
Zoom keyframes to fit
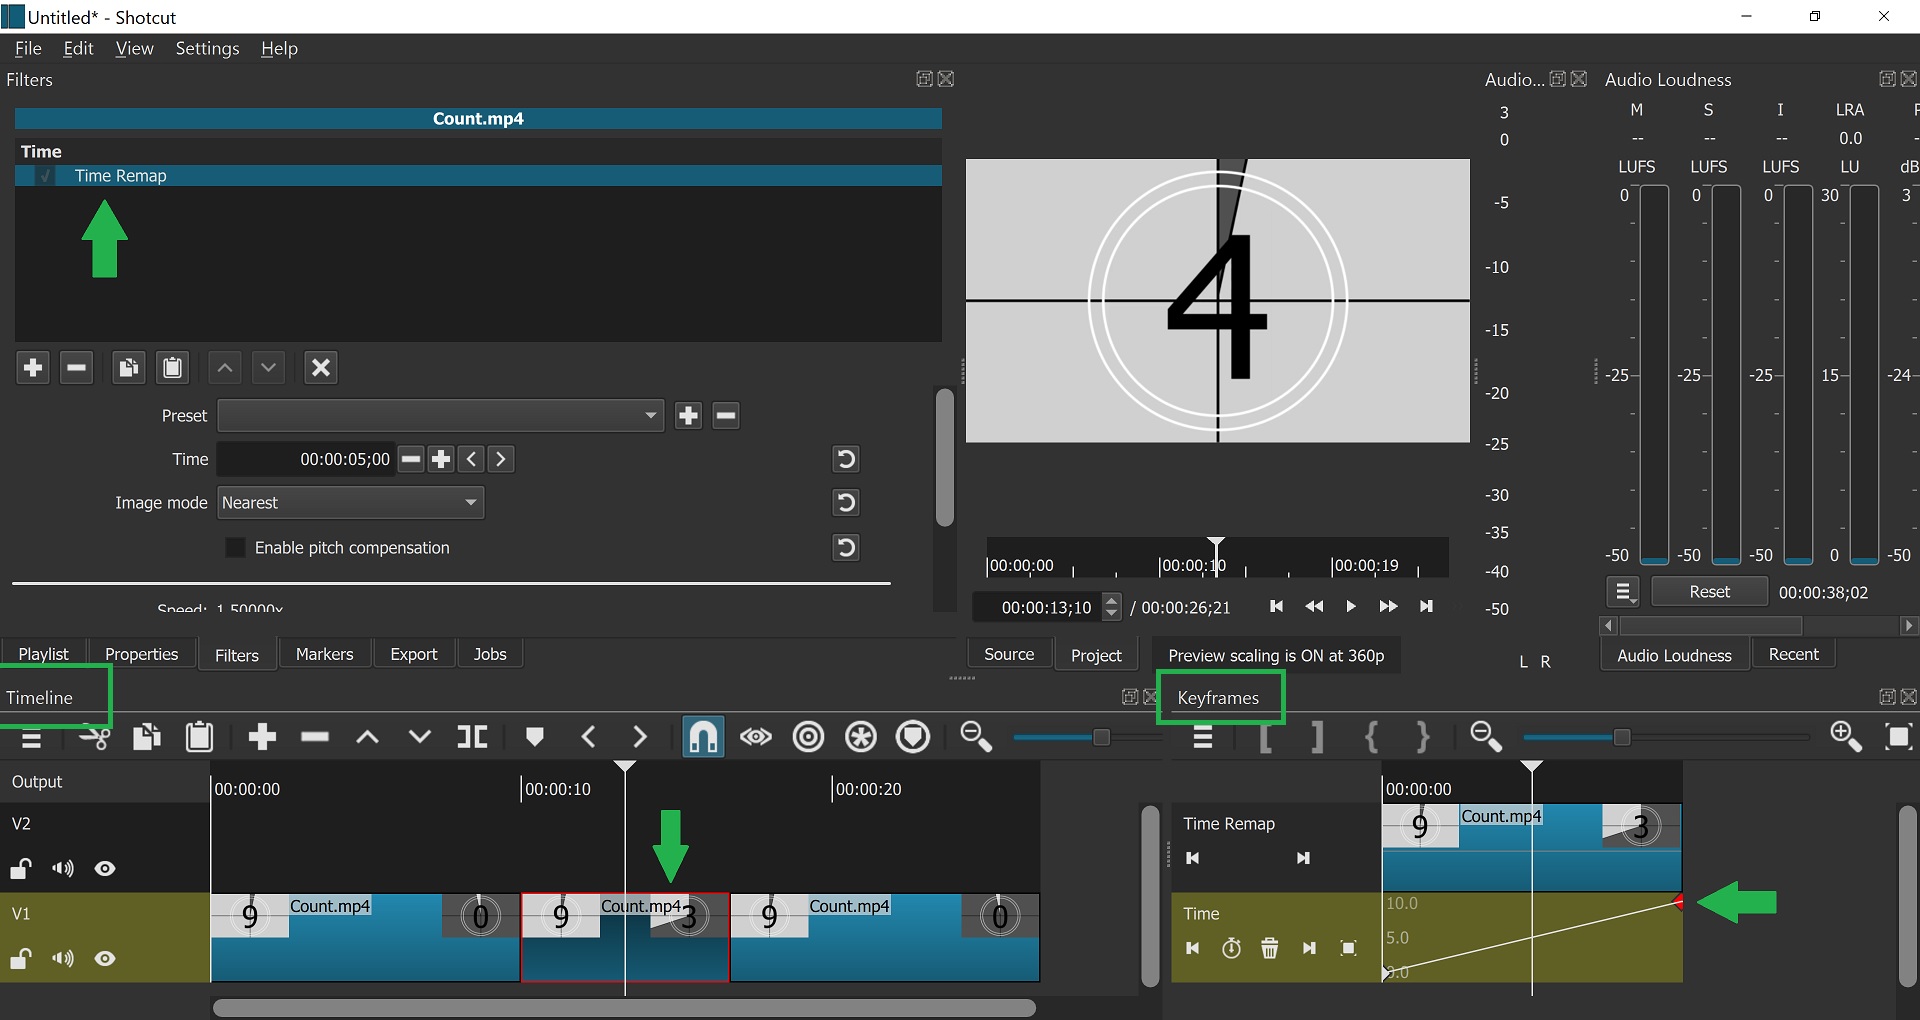(1898, 738)
